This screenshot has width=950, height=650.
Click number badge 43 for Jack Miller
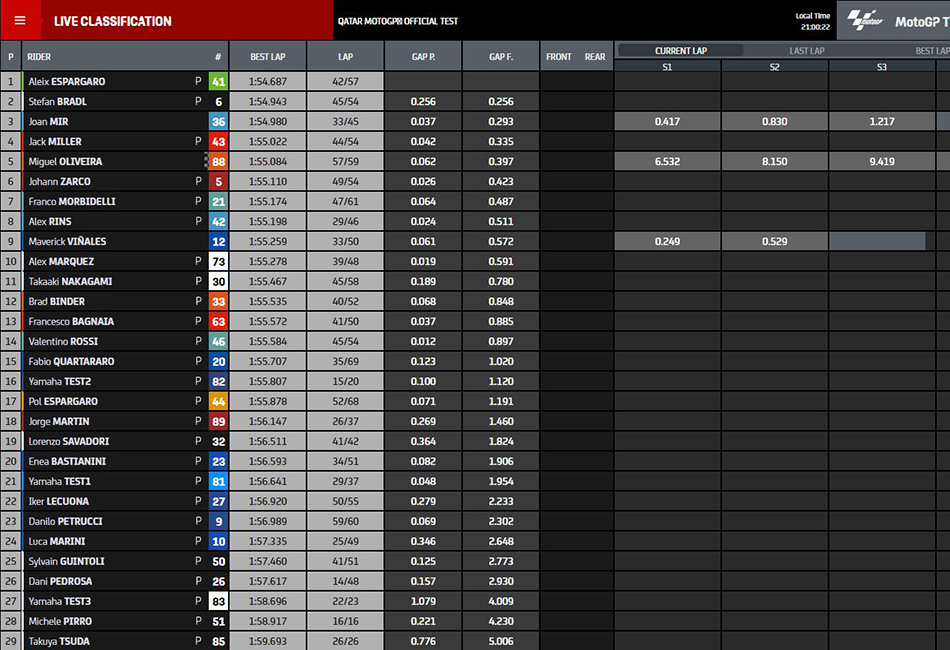tap(218, 141)
